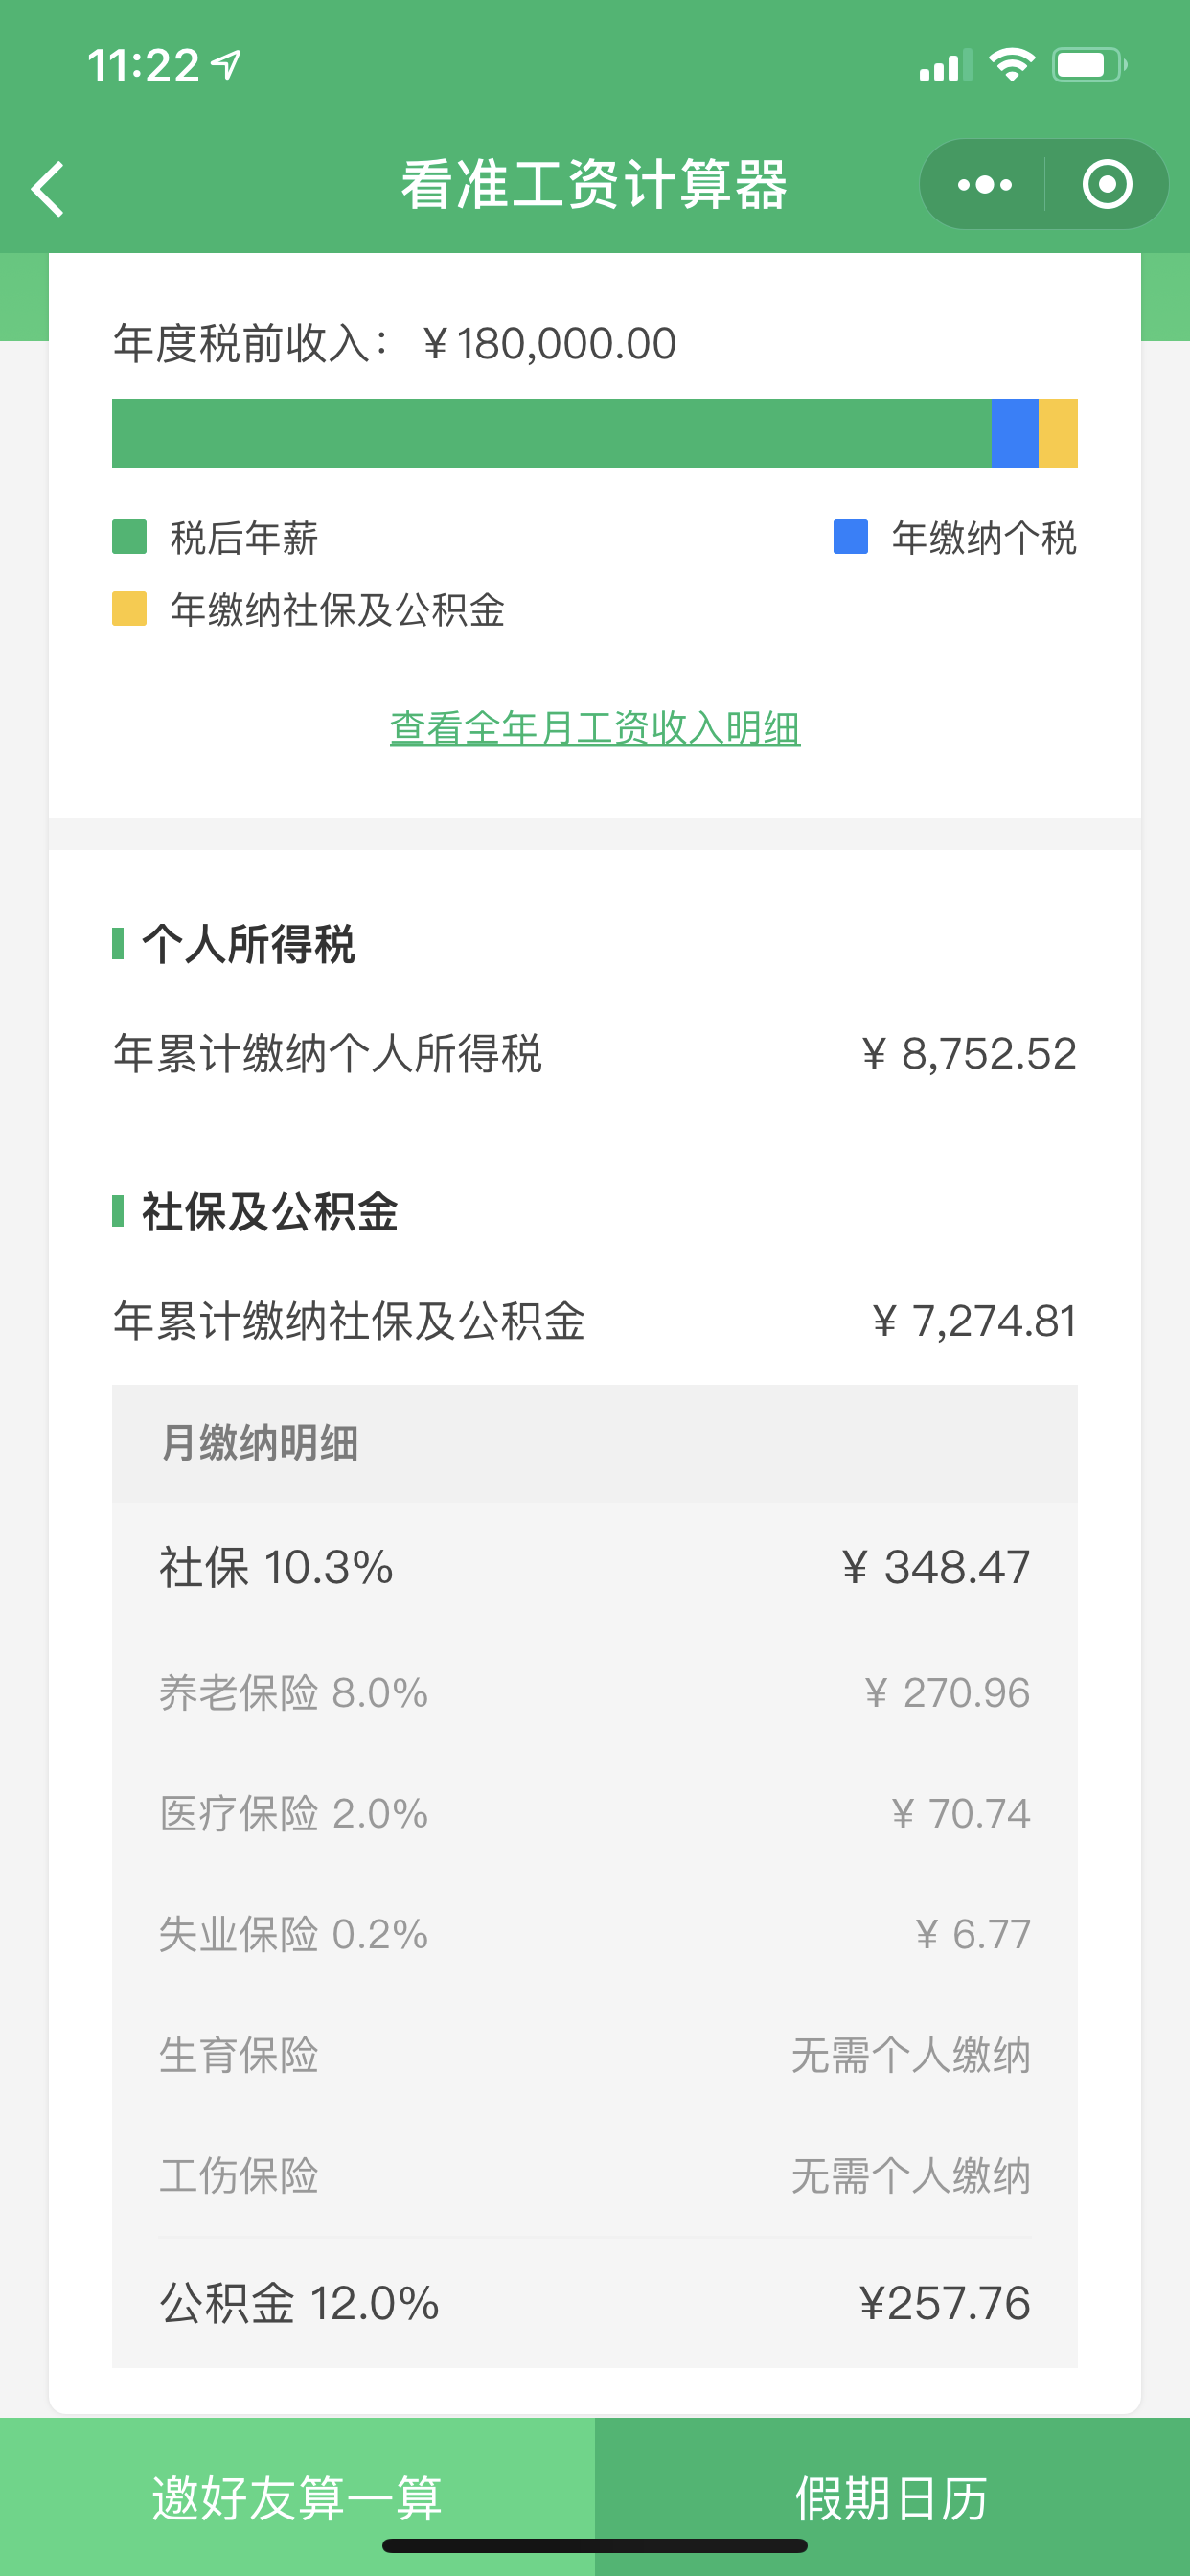Open 查看全年月工资收入明细 link
Viewport: 1190px width, 2576px height.
coord(595,728)
